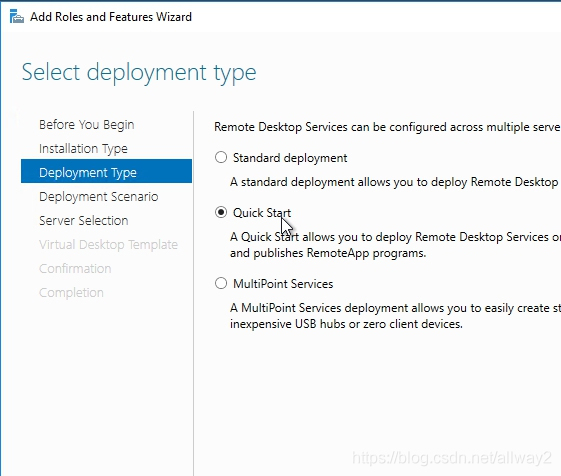This screenshot has height=476, width=561.
Task: Open the Server Selection step
Action: [83, 221]
